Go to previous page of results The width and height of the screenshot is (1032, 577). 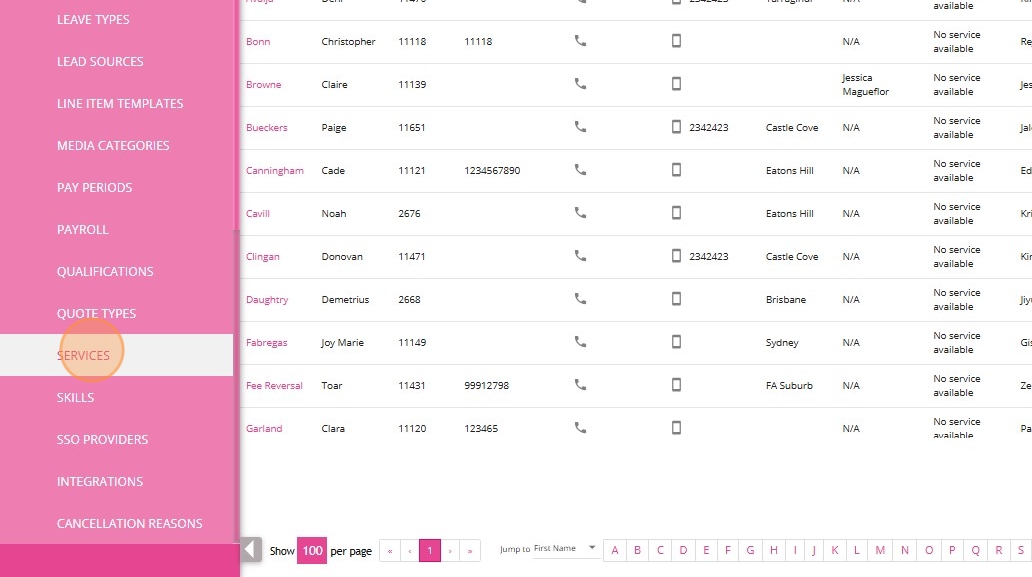tap(409, 551)
